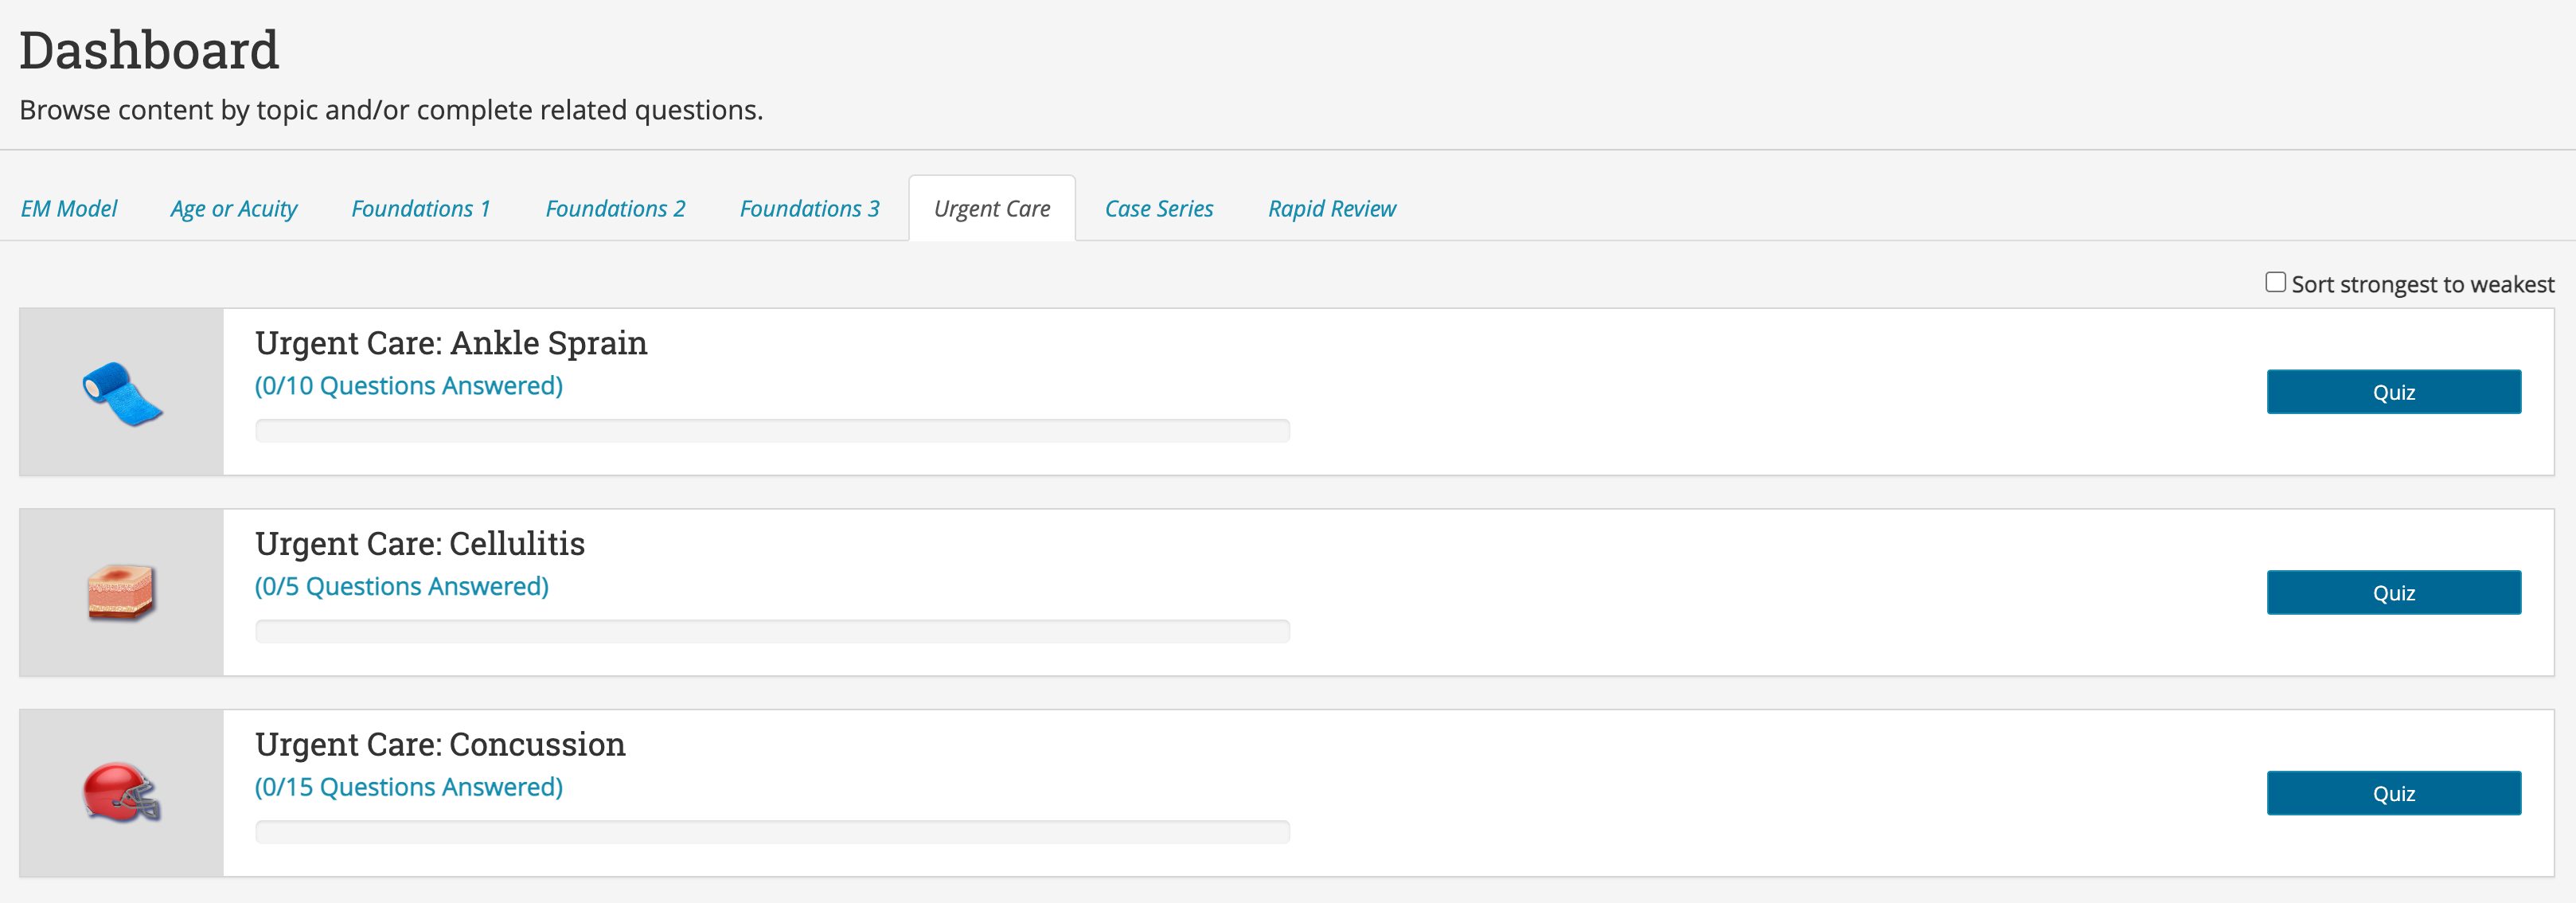Click the Urgent Care: Concussion title

point(440,743)
